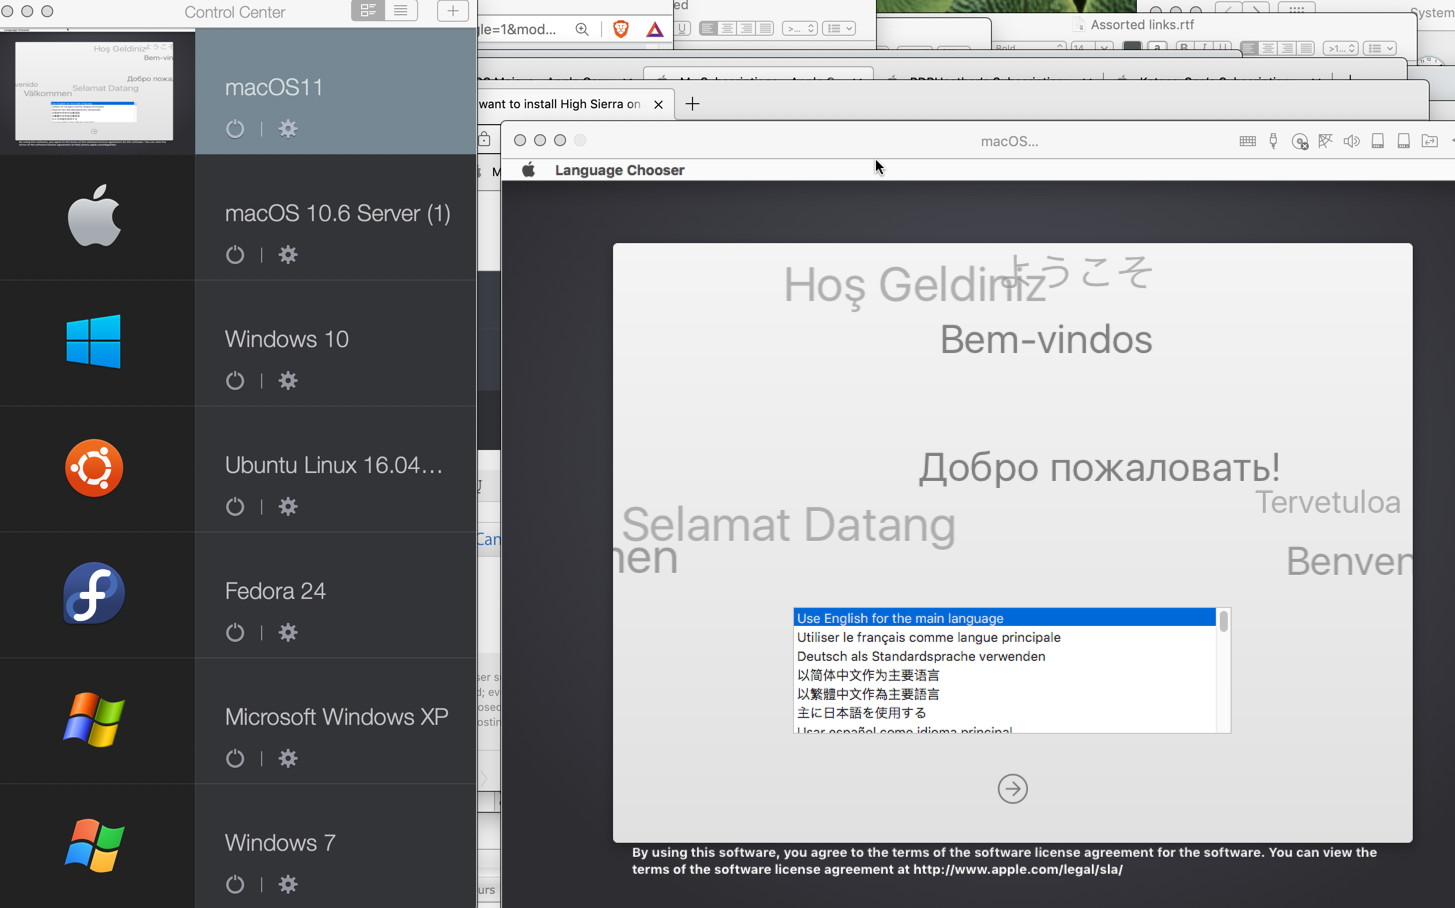Open the line spacing dropdown in Assorted links.rtf
The image size is (1455, 908).
point(1340,48)
